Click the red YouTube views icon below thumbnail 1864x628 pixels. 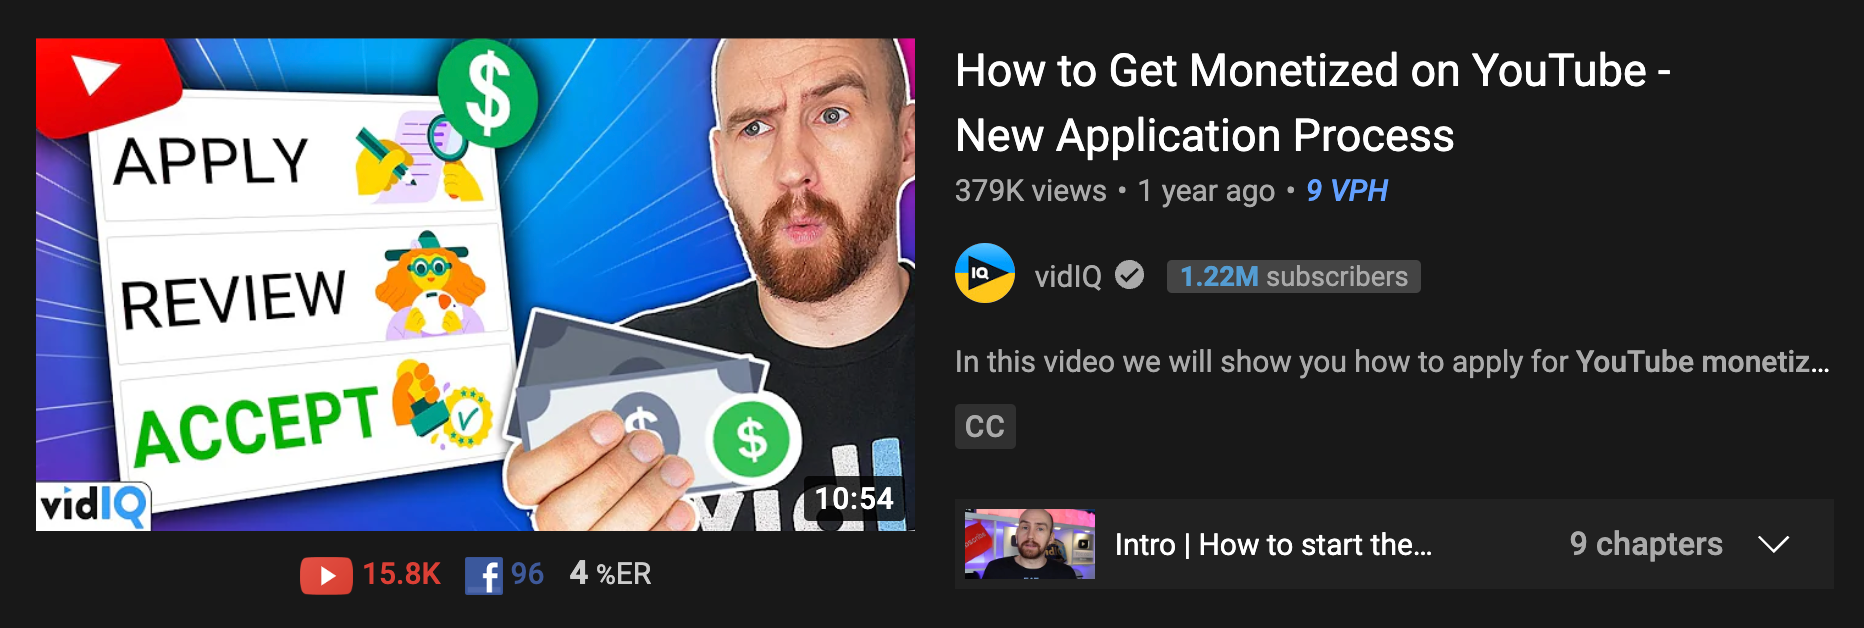pyautogui.click(x=326, y=575)
